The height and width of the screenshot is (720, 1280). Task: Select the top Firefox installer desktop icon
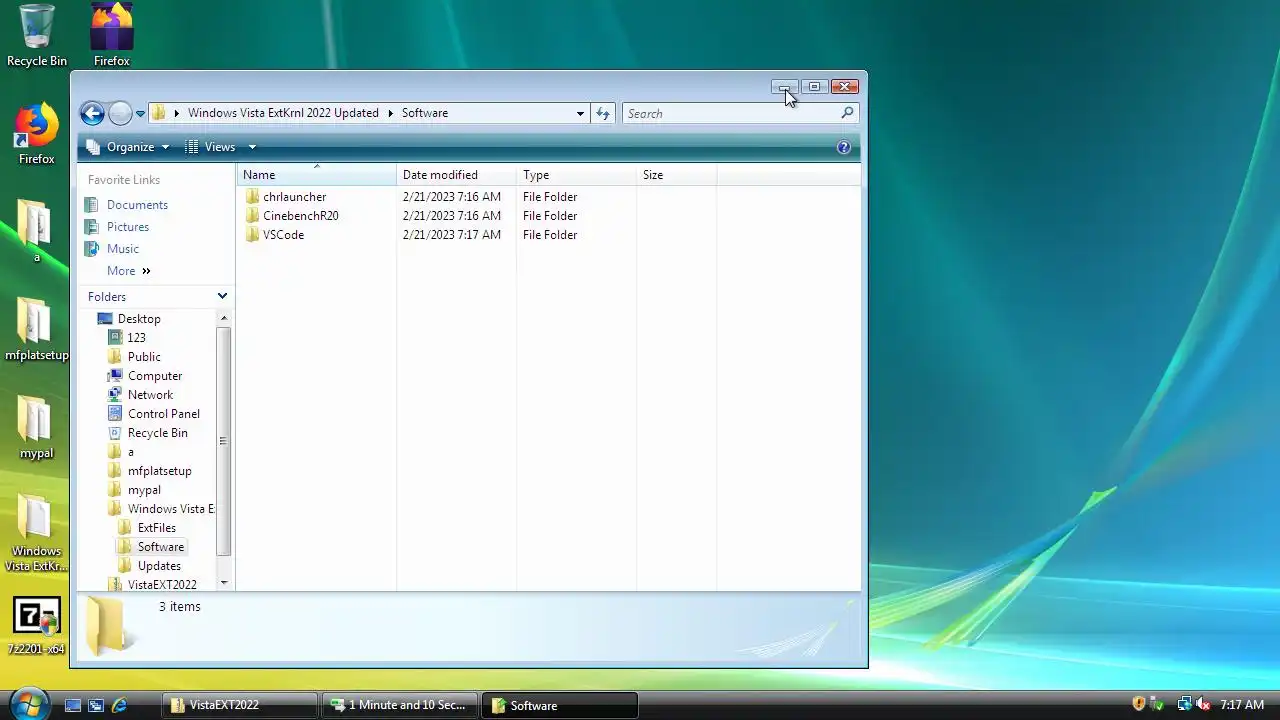[x=112, y=36]
